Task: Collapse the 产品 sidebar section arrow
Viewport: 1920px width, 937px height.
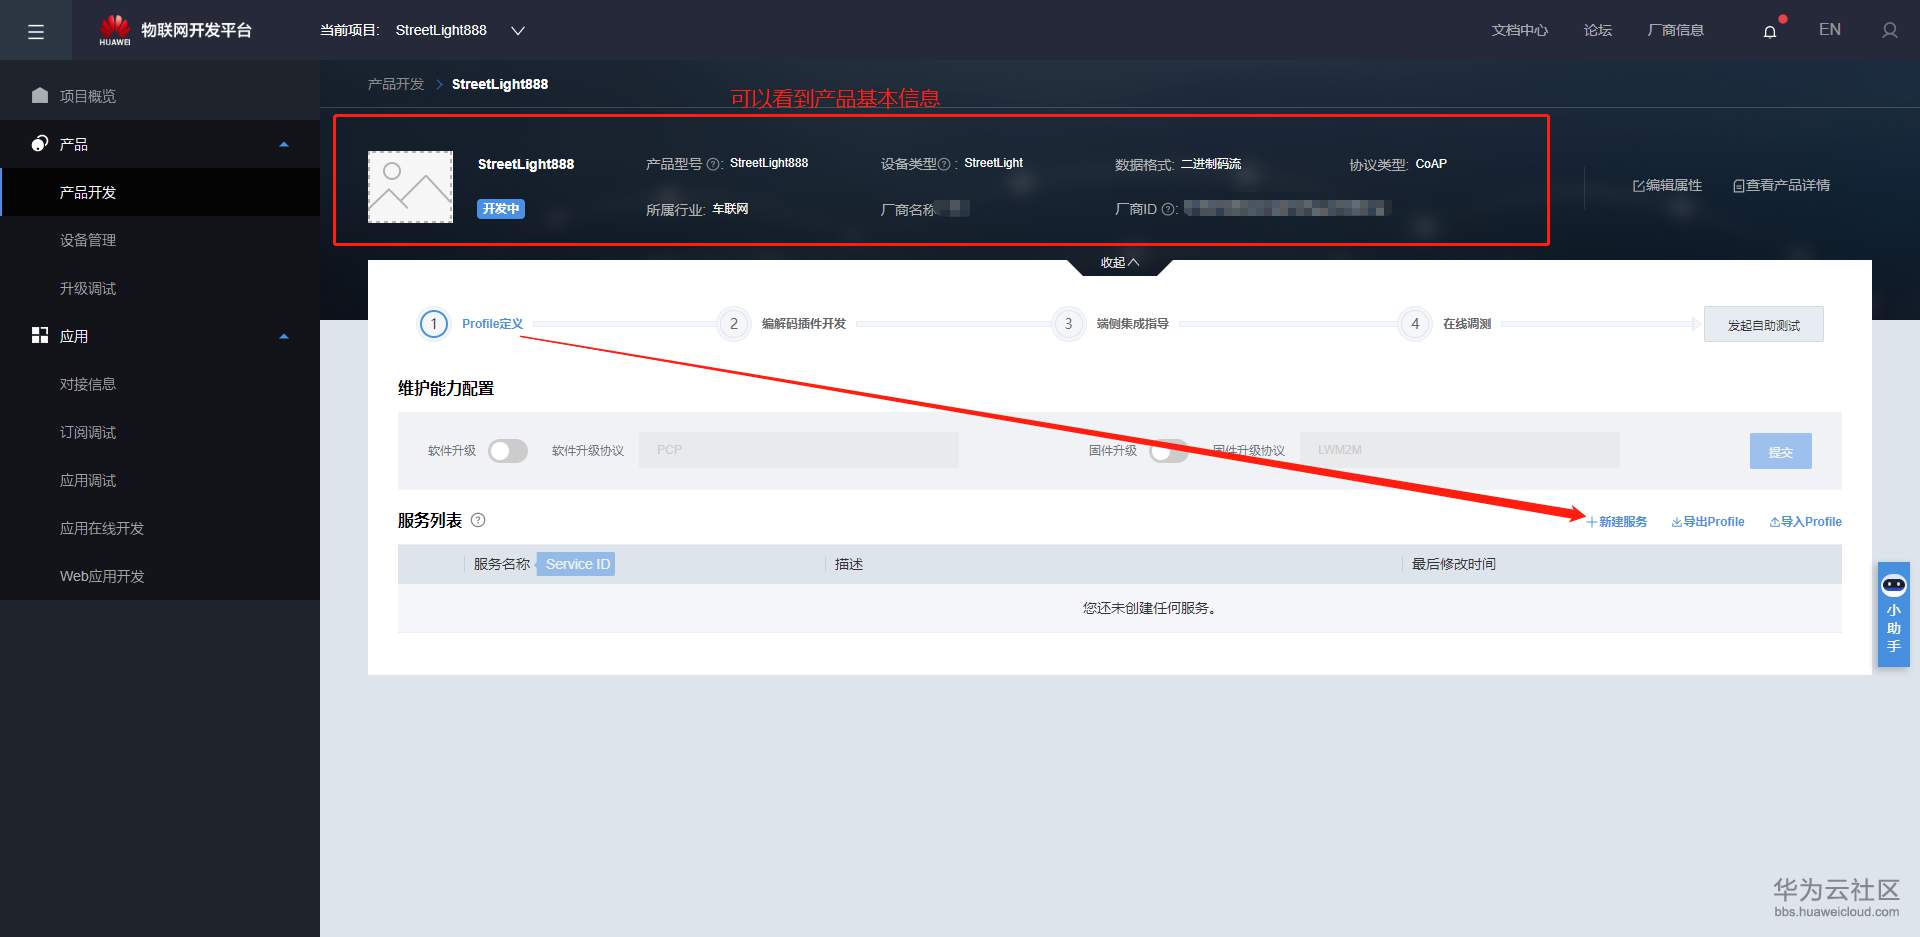Action: [284, 144]
